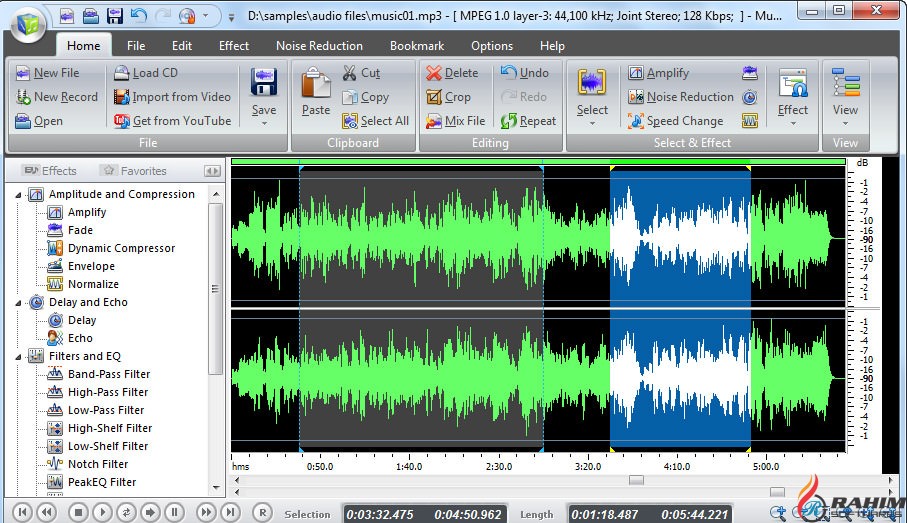Toggle loop playback button
This screenshot has width=907, height=523.
click(x=127, y=512)
